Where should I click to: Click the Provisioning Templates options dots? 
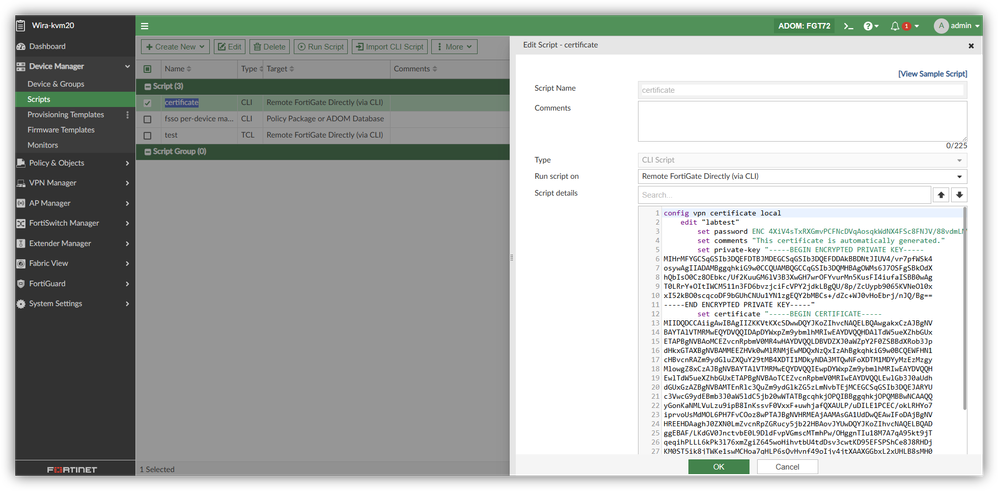tap(127, 115)
